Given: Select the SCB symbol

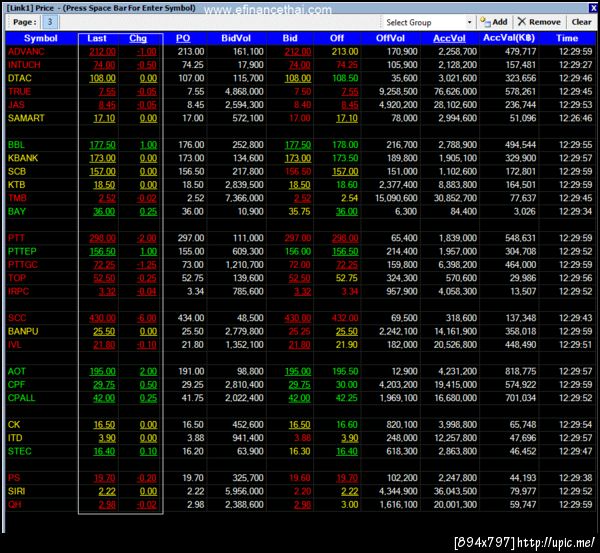Looking at the screenshot, I should click(x=17, y=171).
